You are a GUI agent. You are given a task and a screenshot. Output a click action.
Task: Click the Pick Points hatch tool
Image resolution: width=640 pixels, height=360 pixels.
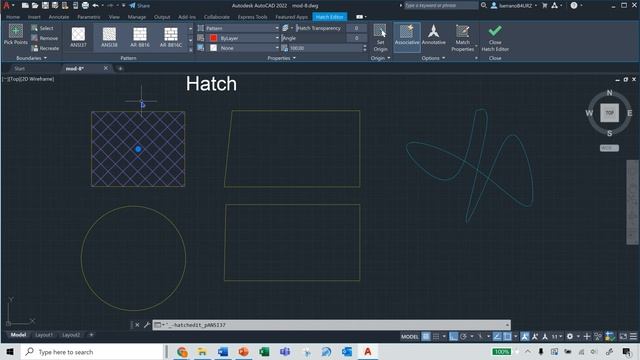tap(16, 34)
